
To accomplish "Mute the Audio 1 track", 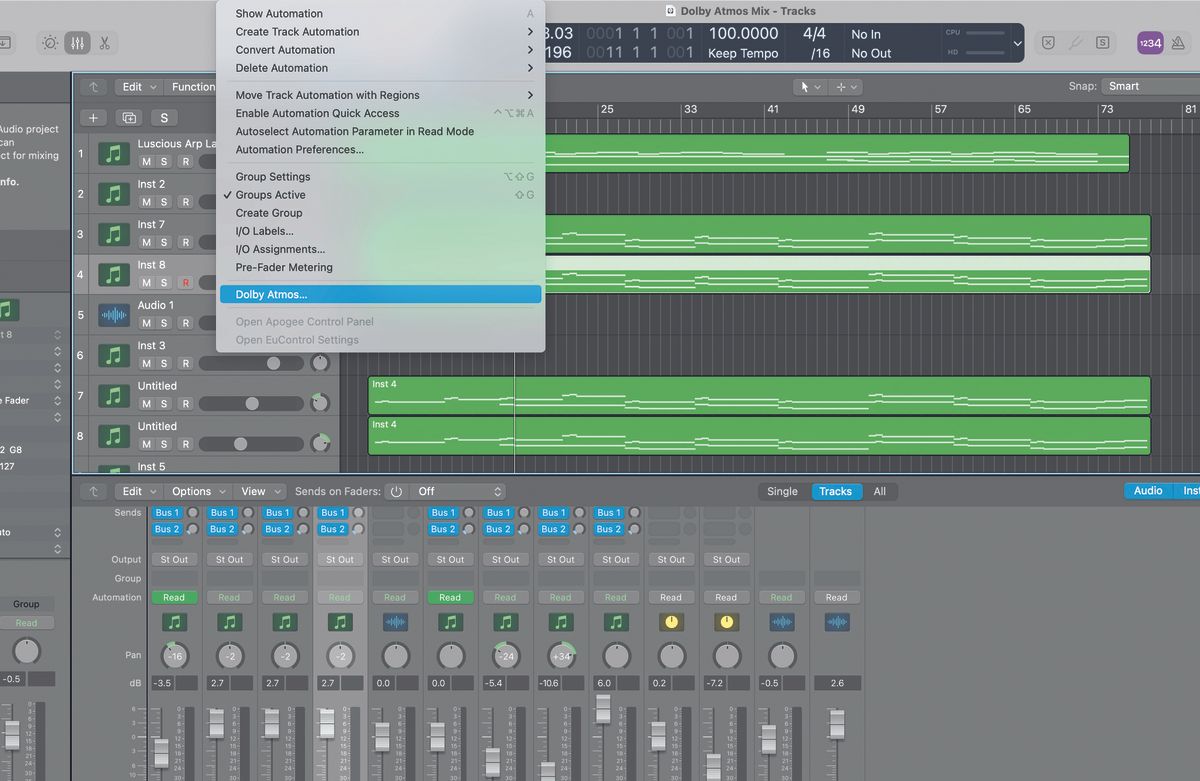I will click(x=146, y=323).
